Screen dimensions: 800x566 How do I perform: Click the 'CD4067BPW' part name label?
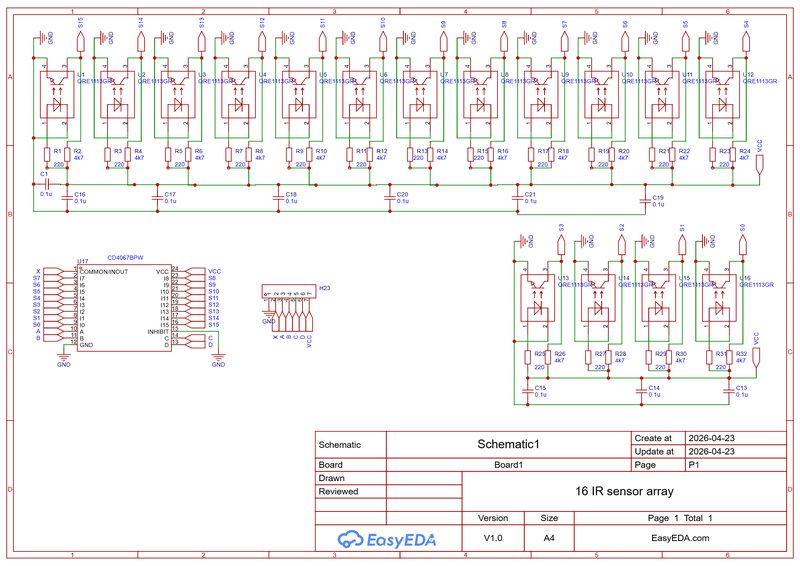[x=126, y=258]
